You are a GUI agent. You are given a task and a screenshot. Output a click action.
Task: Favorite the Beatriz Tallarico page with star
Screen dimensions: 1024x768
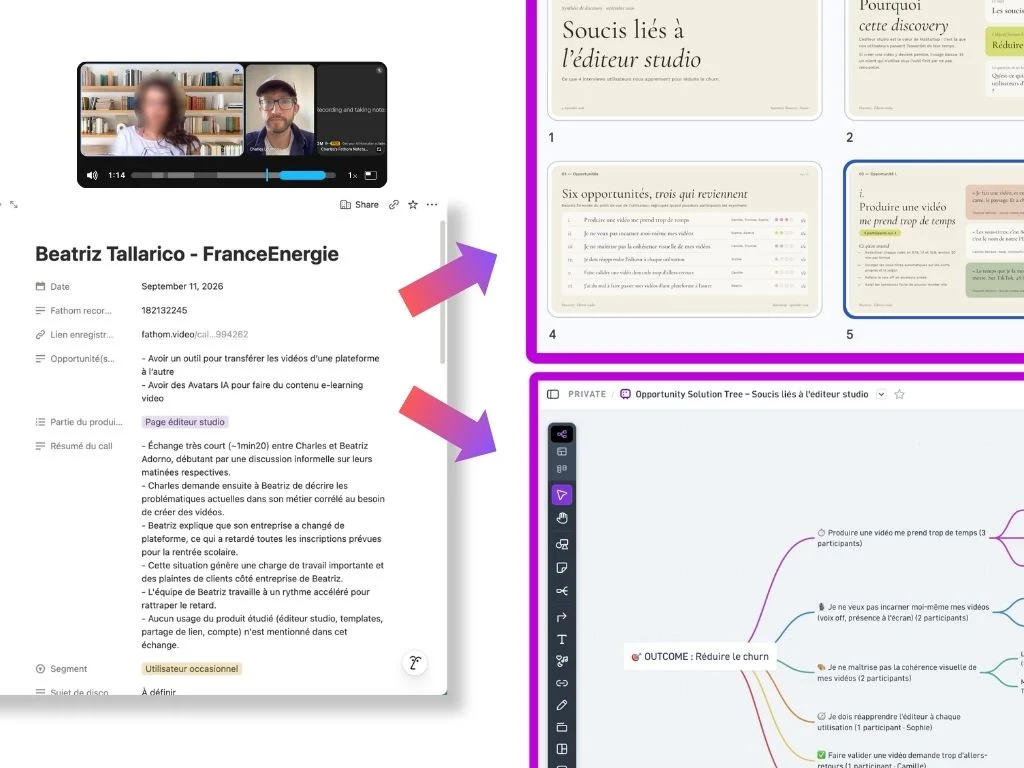coord(413,204)
